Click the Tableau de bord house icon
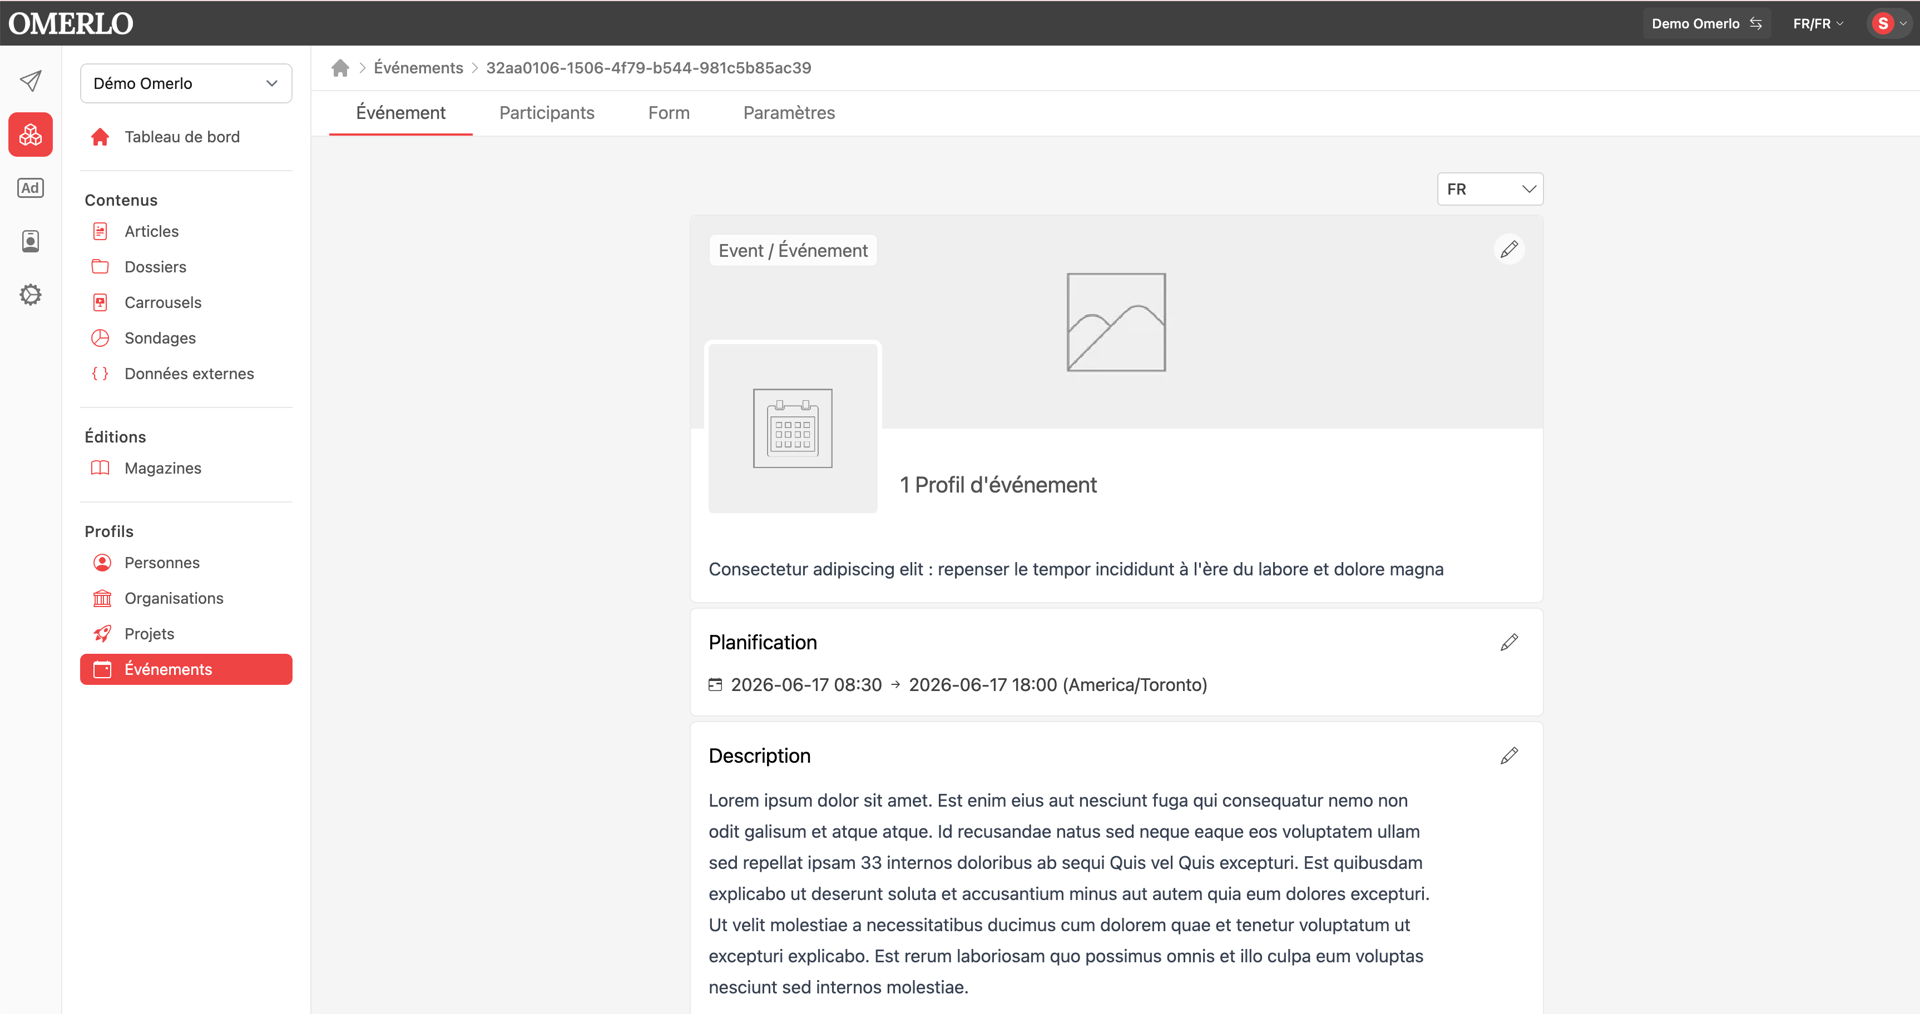 tap(100, 137)
